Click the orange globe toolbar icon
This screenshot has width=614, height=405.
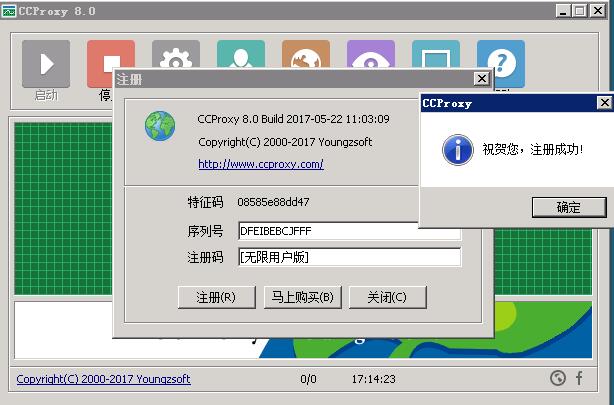click(x=306, y=54)
